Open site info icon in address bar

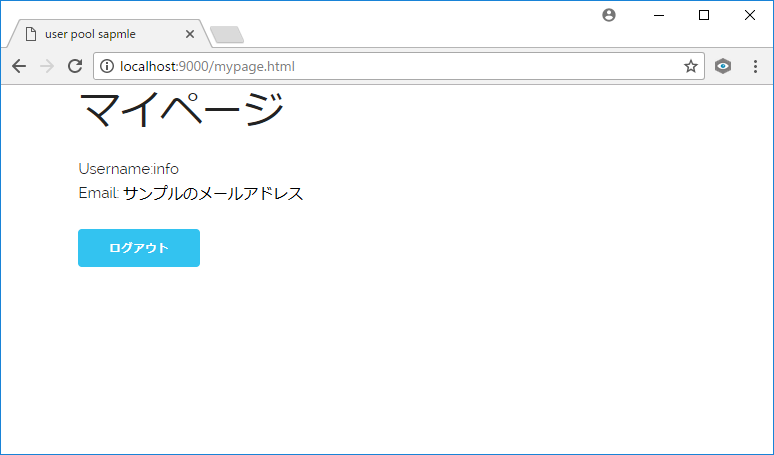click(x=107, y=66)
